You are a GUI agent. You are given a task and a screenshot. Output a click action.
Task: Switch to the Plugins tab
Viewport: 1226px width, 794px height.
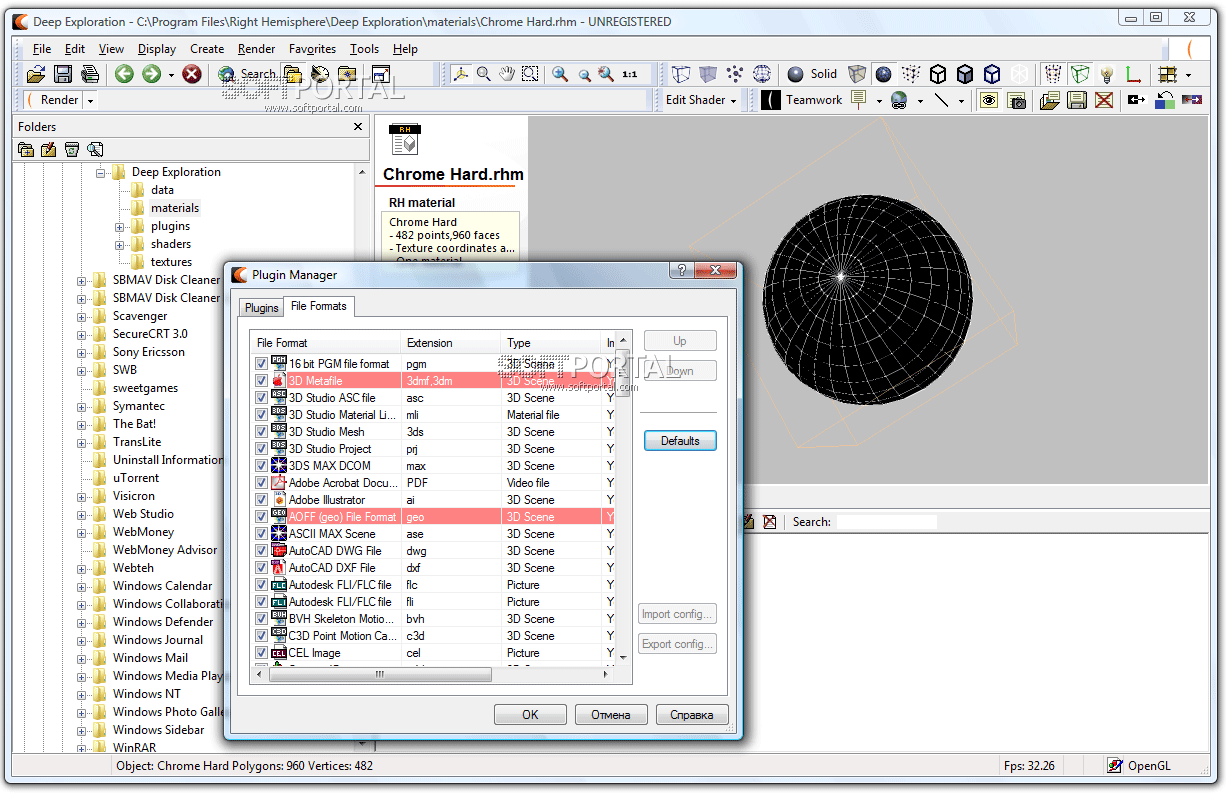(262, 308)
